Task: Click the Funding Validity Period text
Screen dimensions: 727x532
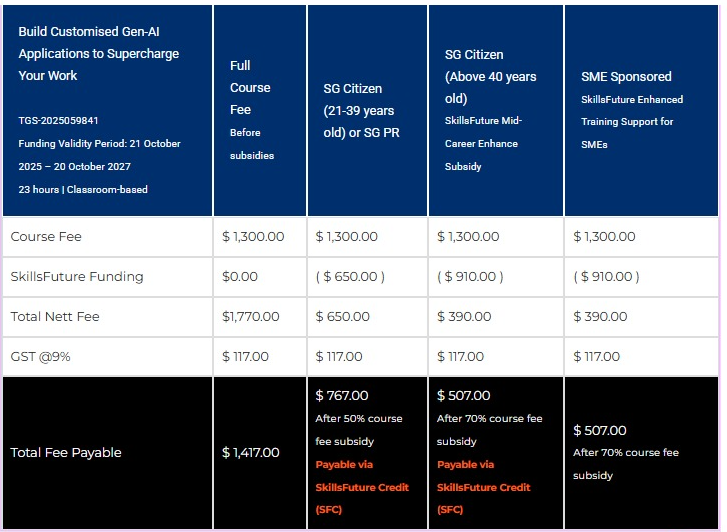Action: coord(99,154)
